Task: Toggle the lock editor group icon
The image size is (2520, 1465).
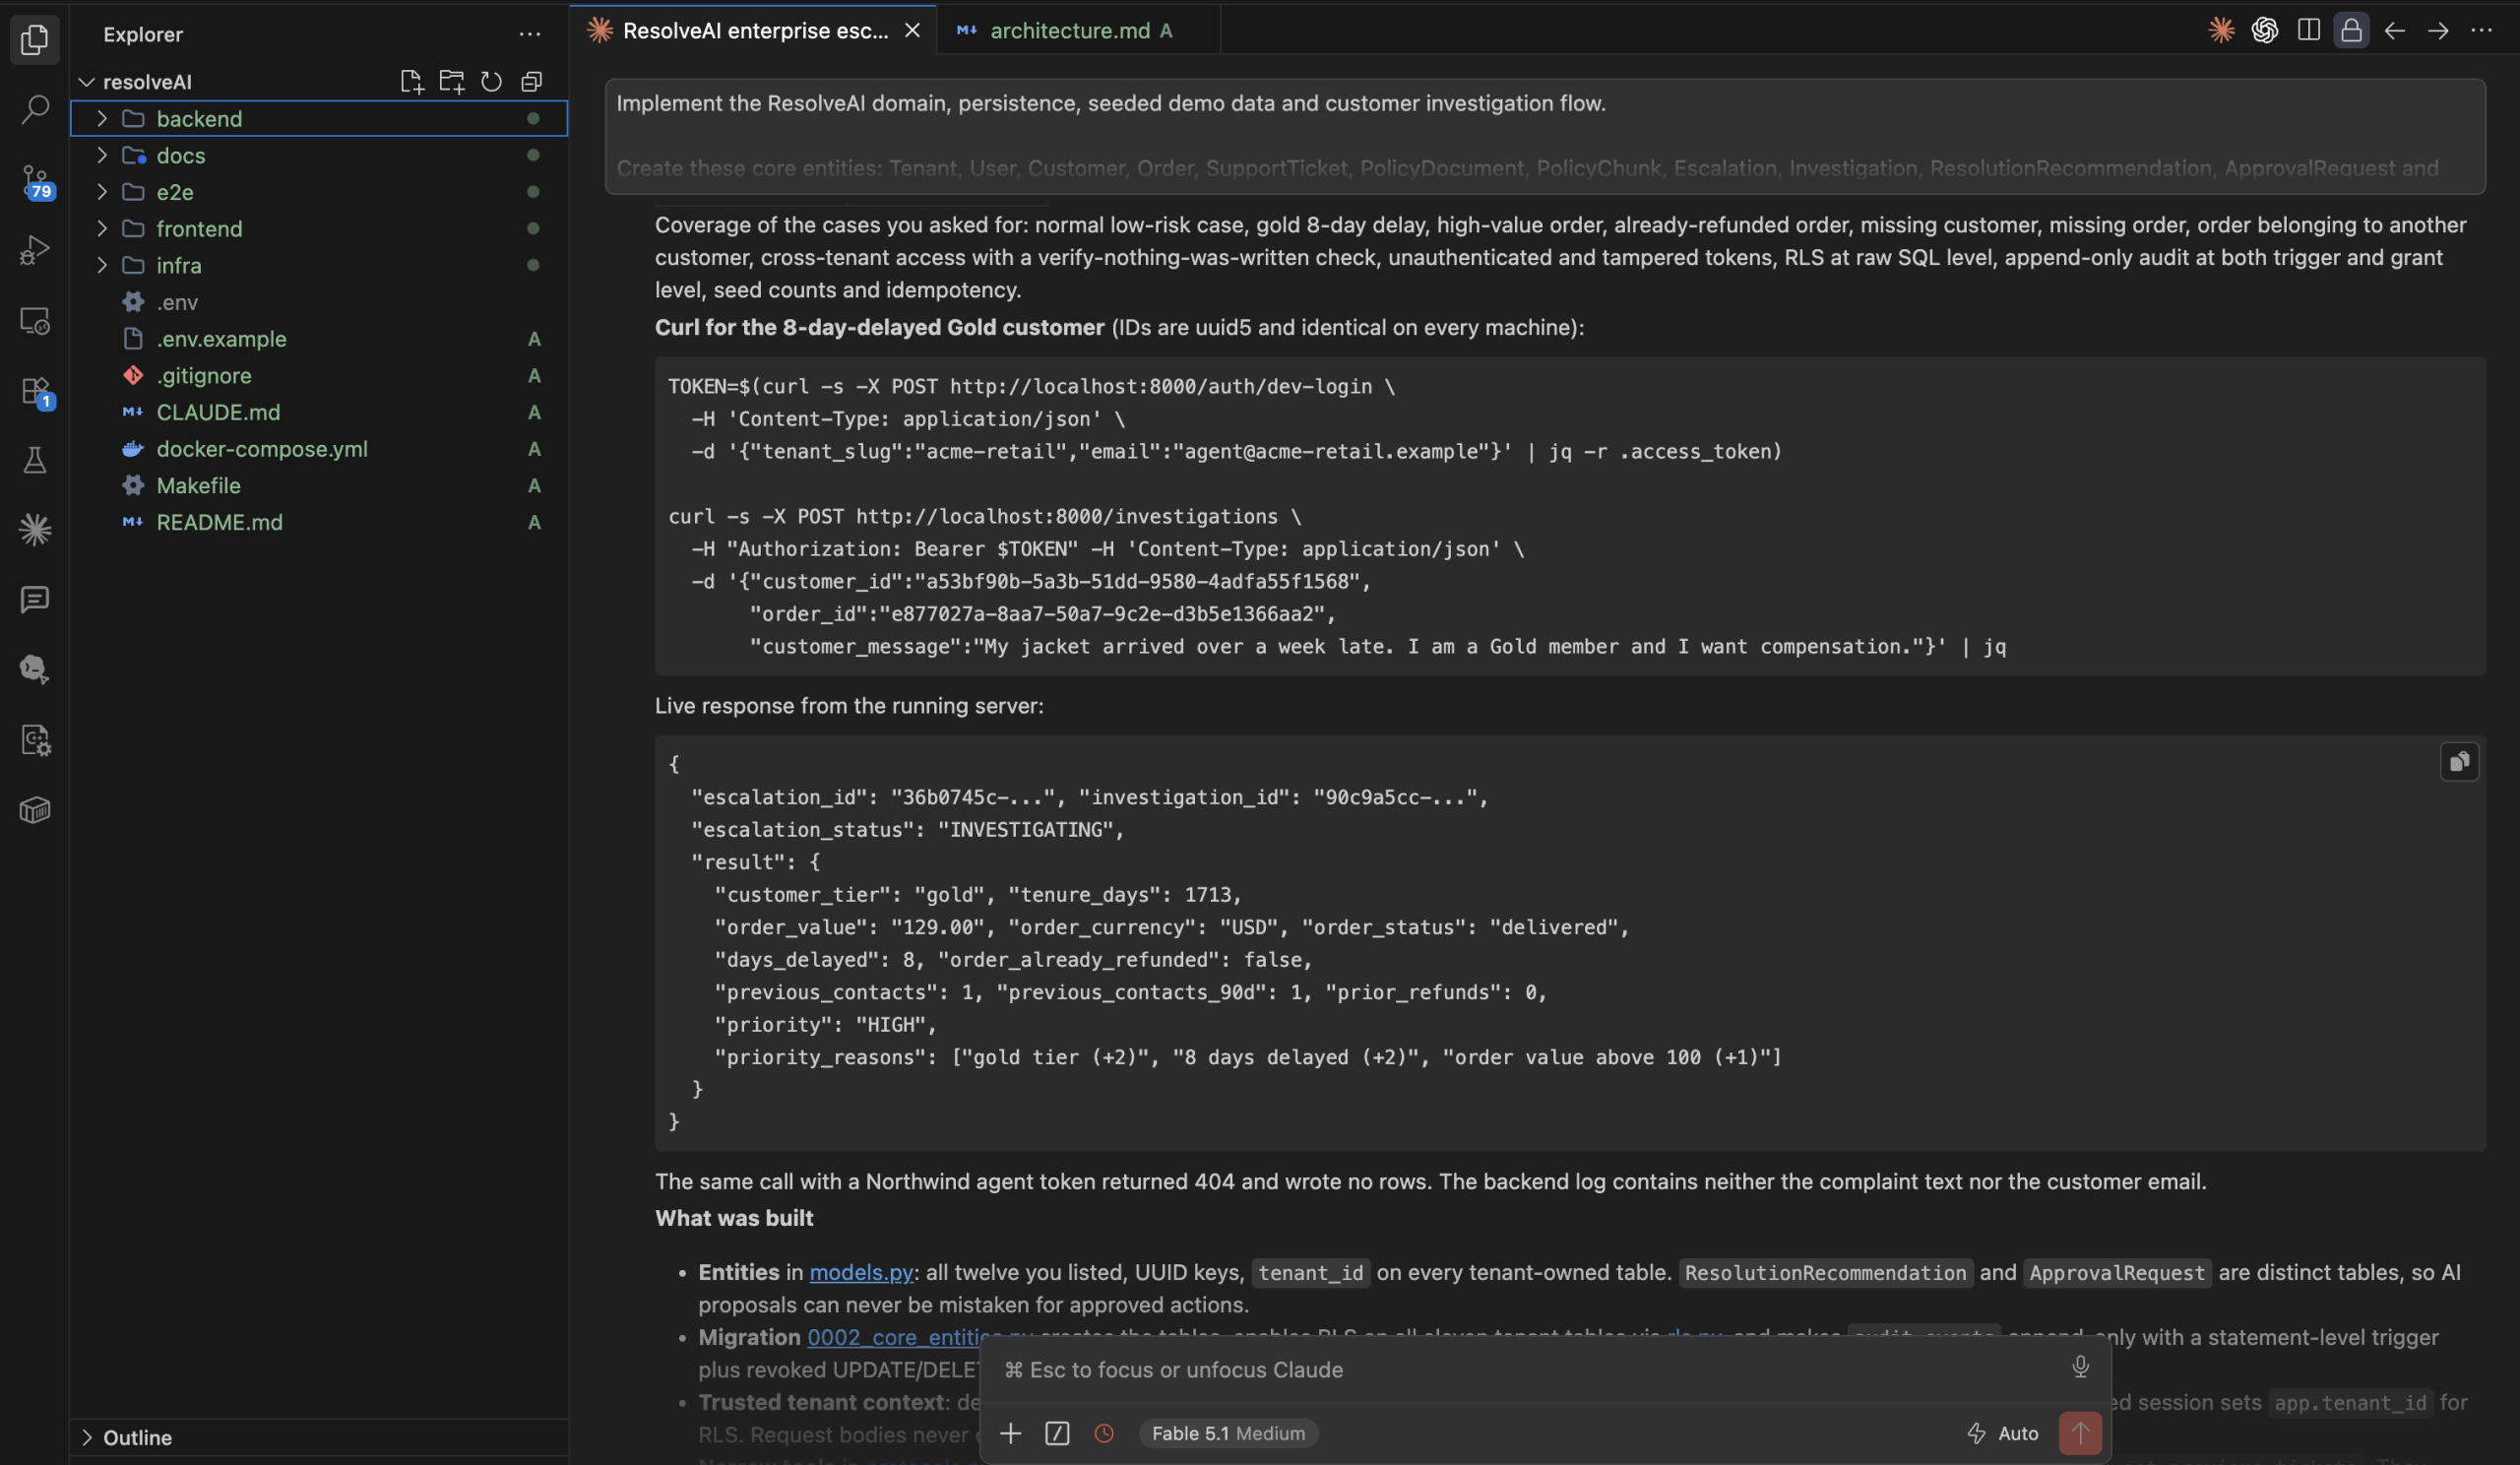Action: point(2351,30)
